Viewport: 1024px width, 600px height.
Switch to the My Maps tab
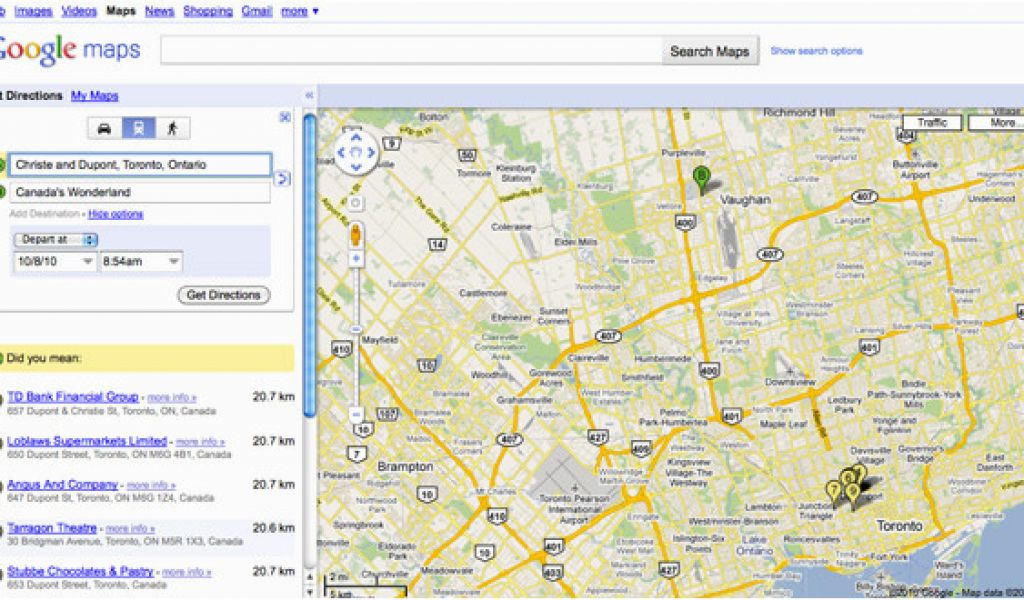[x=95, y=95]
